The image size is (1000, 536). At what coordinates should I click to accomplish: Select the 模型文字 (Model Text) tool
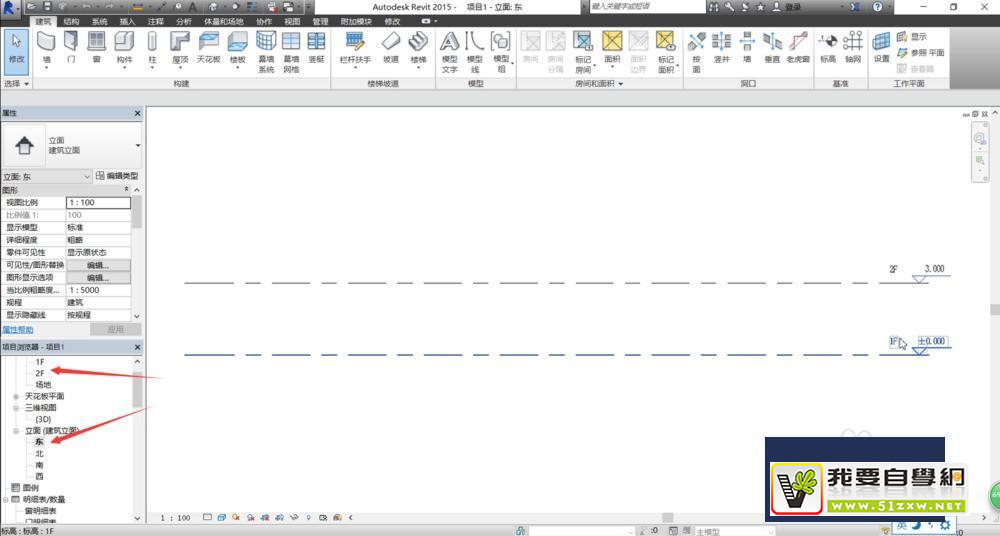coord(450,51)
